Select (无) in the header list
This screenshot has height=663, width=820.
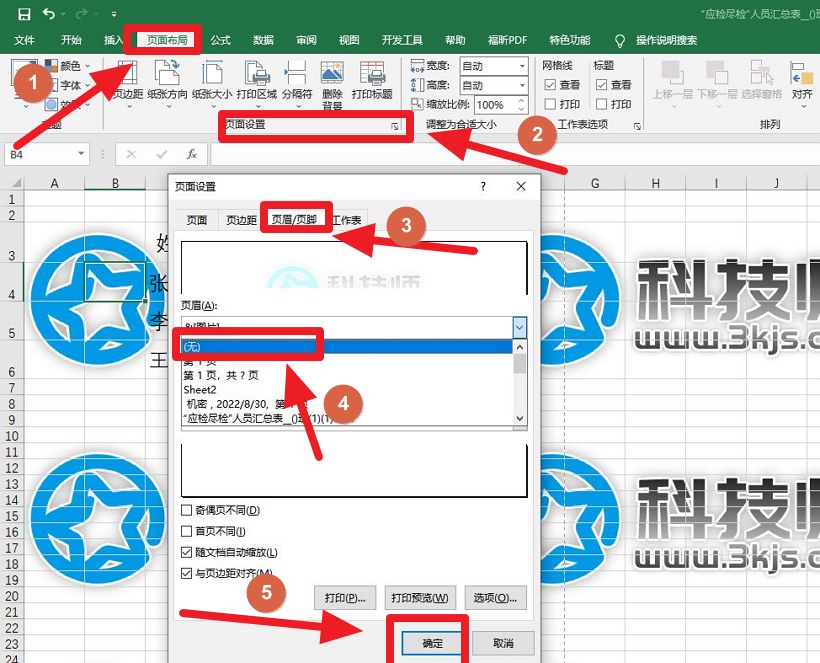[347, 347]
